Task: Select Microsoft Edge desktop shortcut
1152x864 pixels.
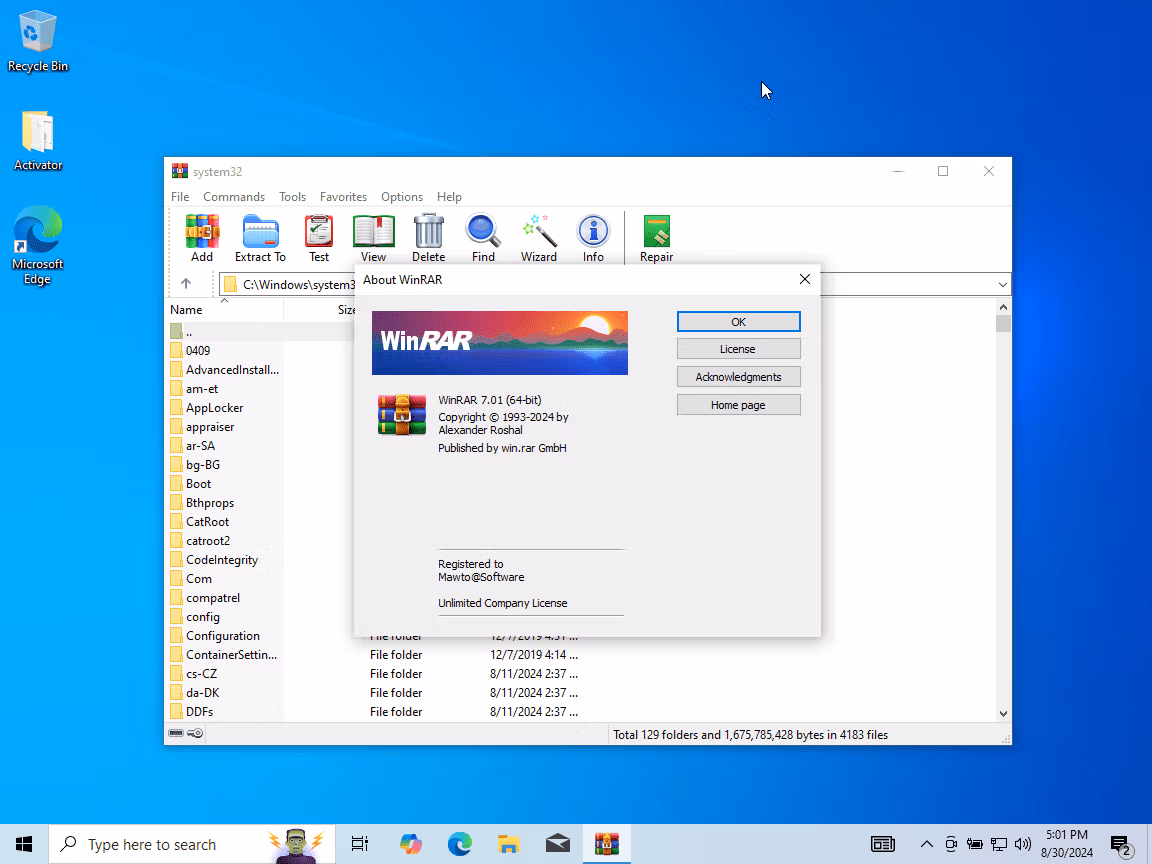Action: pos(37,245)
